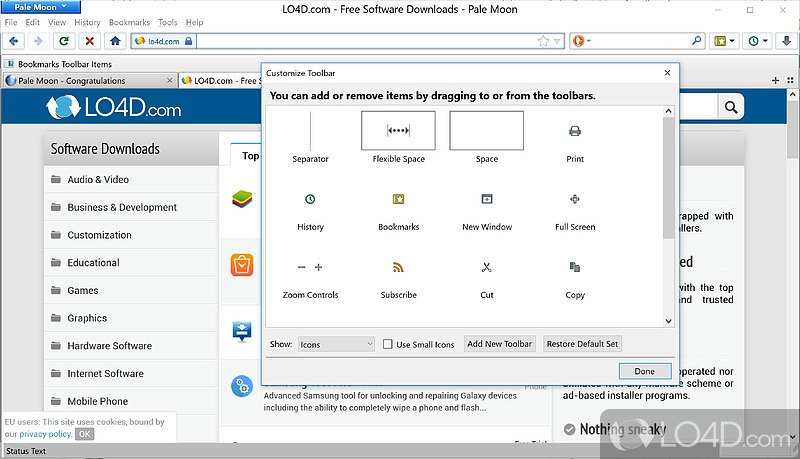The image size is (800, 459).
Task: Click the Customize Toolbar scroll down arrow
Action: 668,321
